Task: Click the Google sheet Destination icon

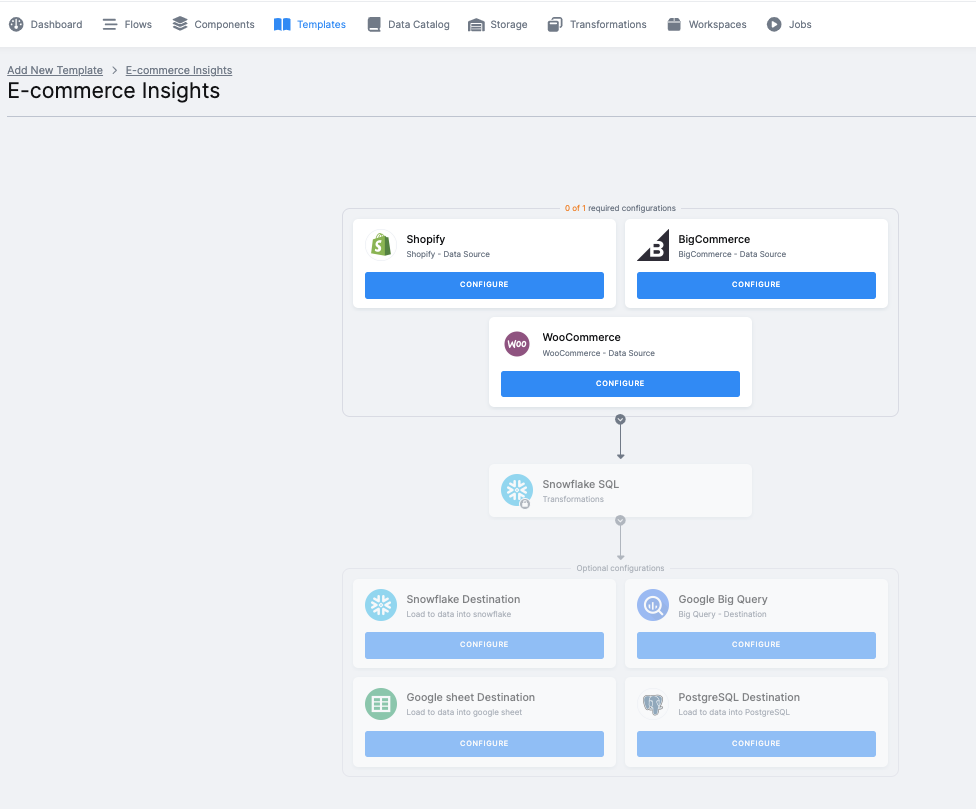Action: click(x=381, y=703)
